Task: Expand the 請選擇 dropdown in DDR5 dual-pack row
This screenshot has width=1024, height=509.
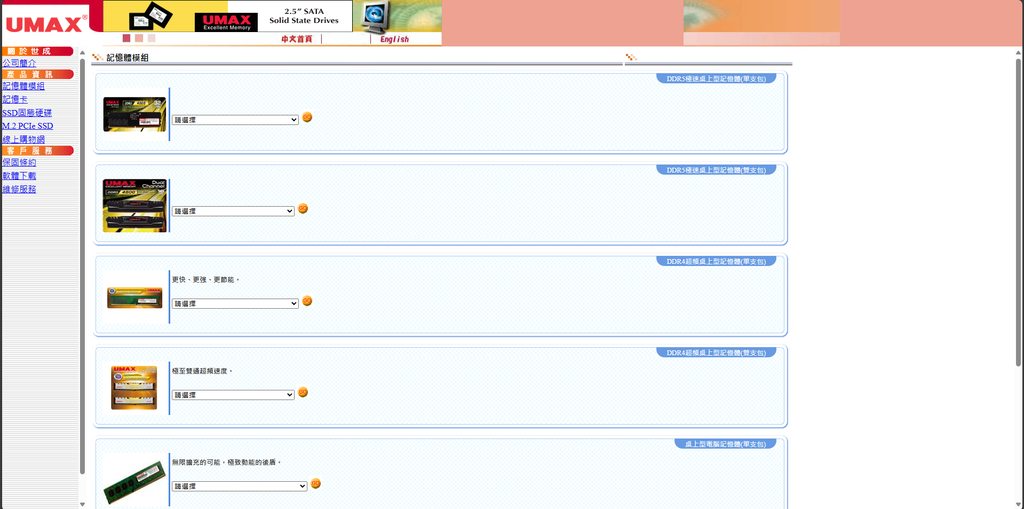Action: pyautogui.click(x=233, y=211)
